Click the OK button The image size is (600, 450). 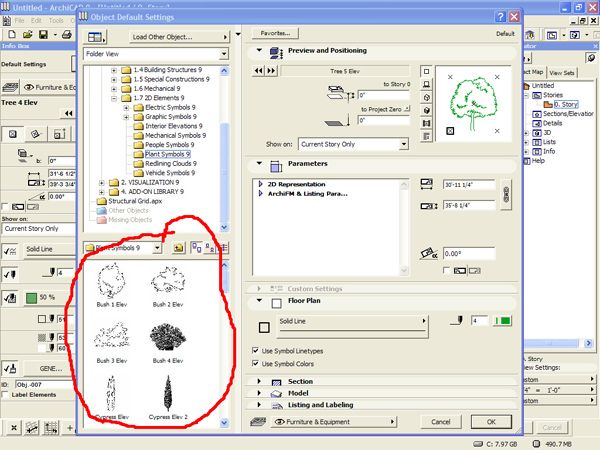pos(491,422)
